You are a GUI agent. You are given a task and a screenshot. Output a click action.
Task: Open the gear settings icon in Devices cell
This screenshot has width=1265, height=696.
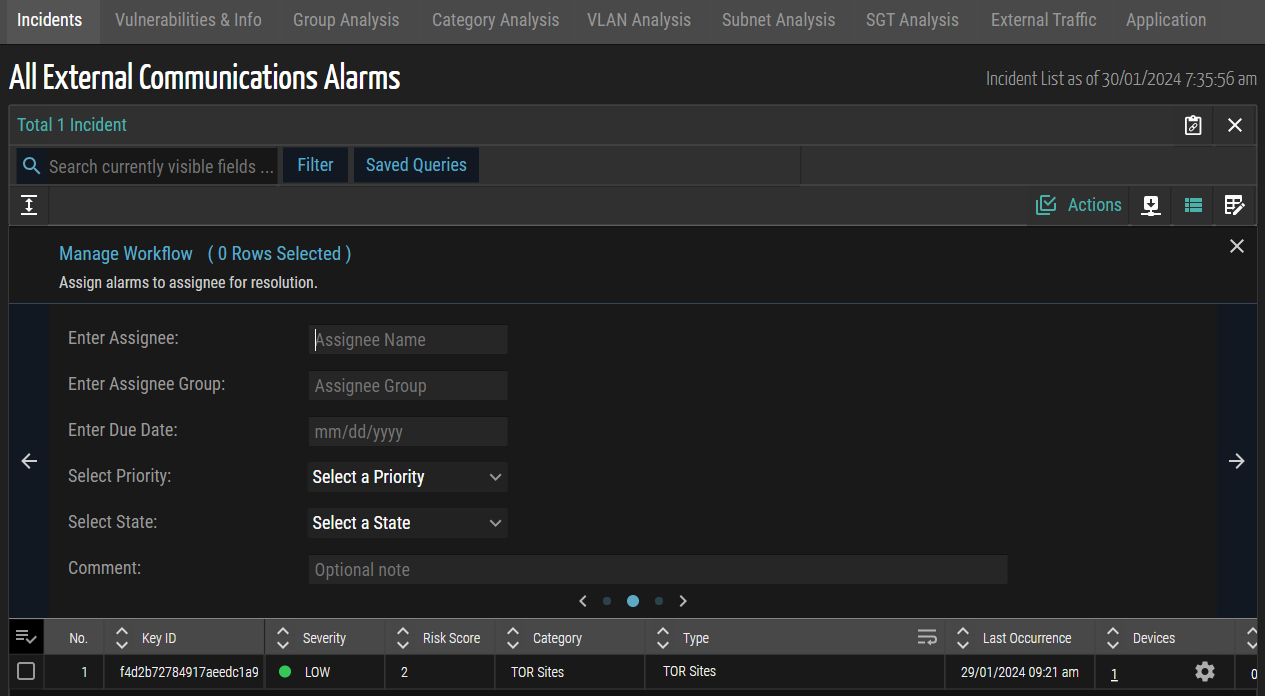1205,672
